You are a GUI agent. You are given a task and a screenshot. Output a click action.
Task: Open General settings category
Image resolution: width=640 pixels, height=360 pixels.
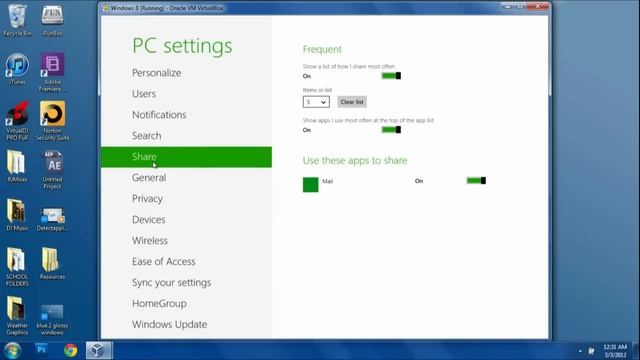[149, 178]
